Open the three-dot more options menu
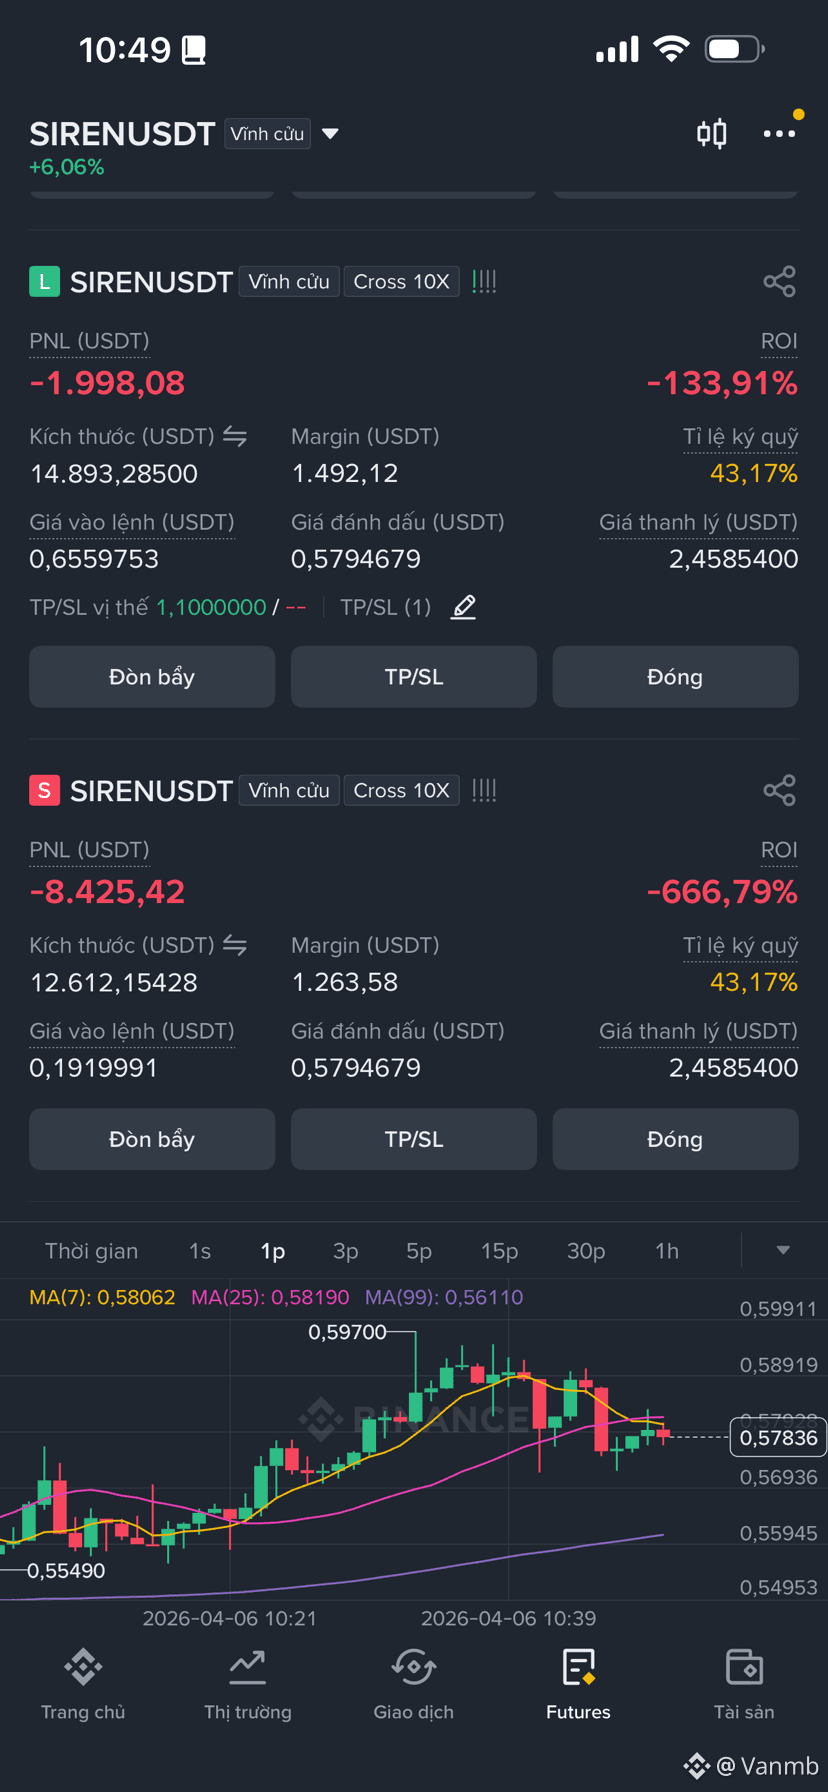Viewport: 828px width, 1792px height. pos(779,133)
